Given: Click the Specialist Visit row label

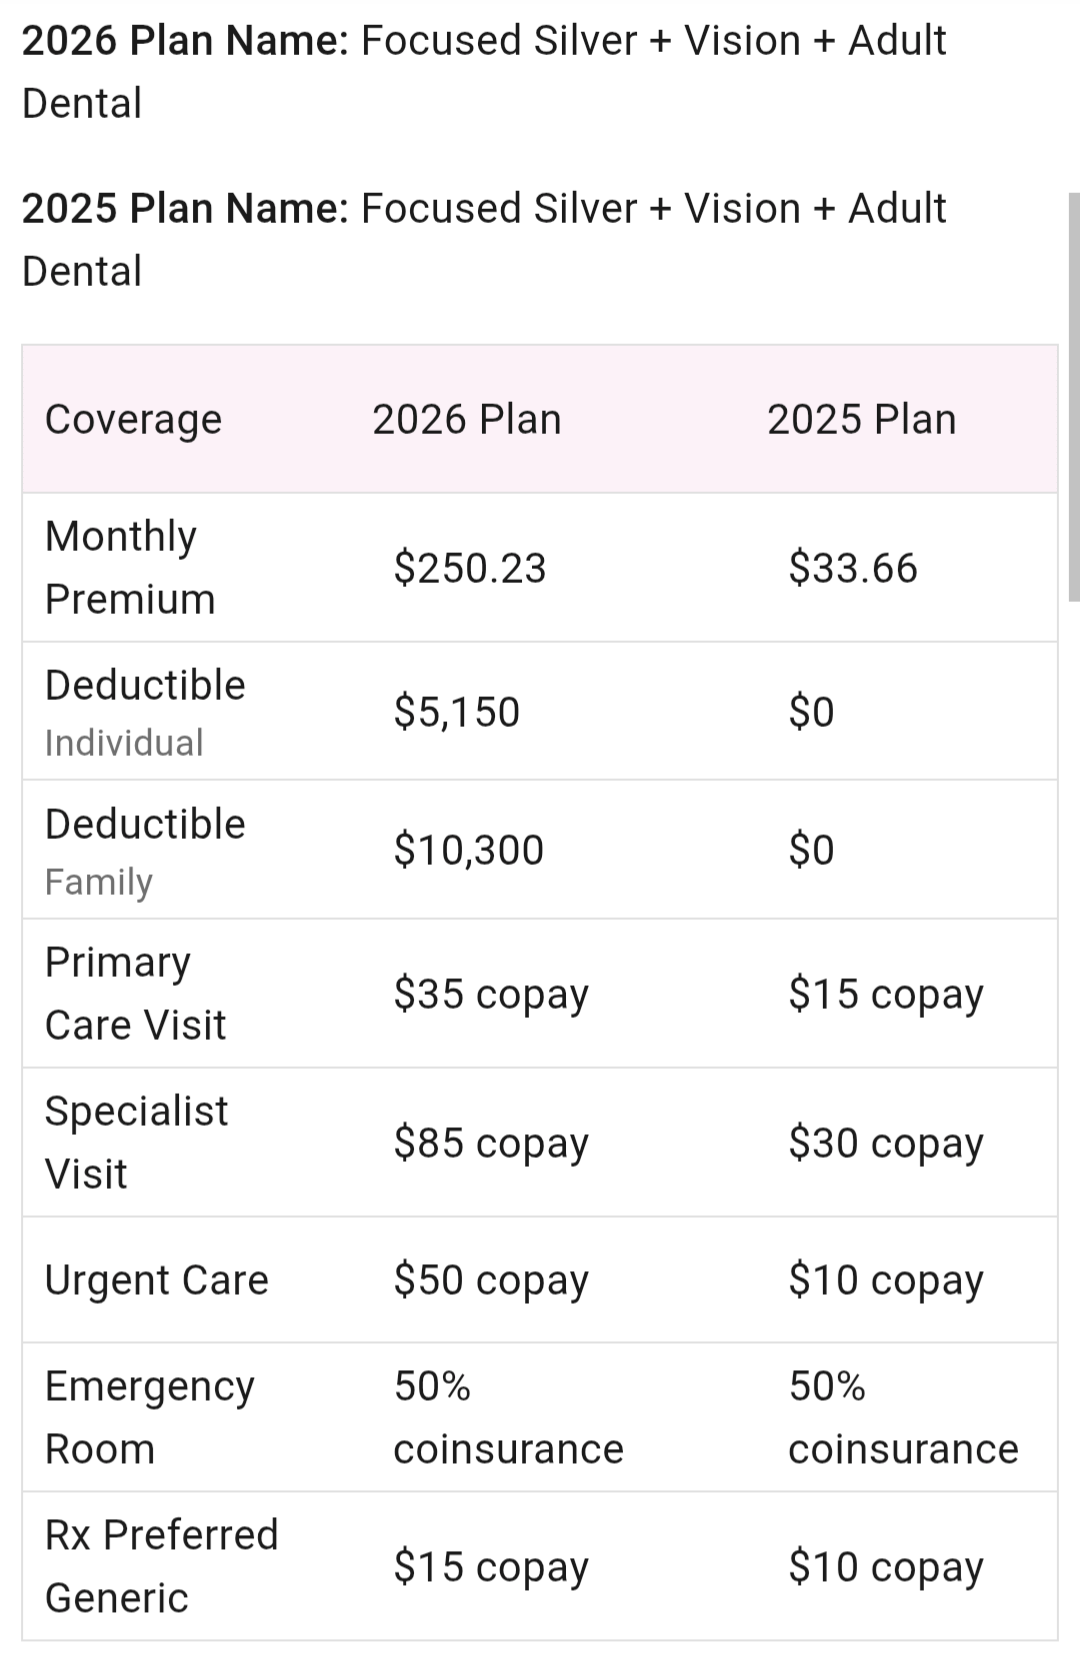Looking at the screenshot, I should click(x=136, y=1142).
